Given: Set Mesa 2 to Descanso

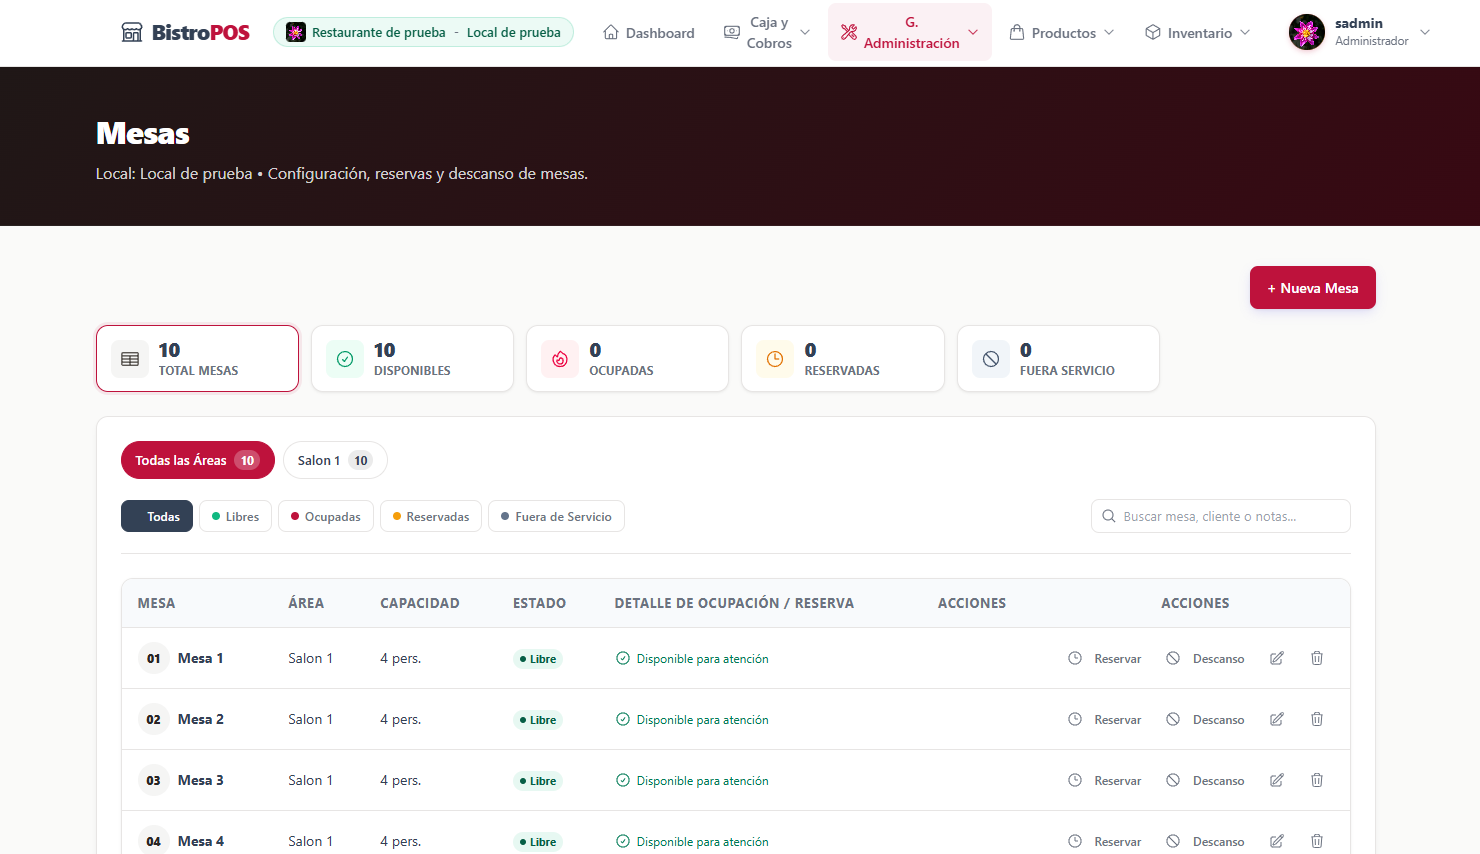Looking at the screenshot, I should 1205,719.
